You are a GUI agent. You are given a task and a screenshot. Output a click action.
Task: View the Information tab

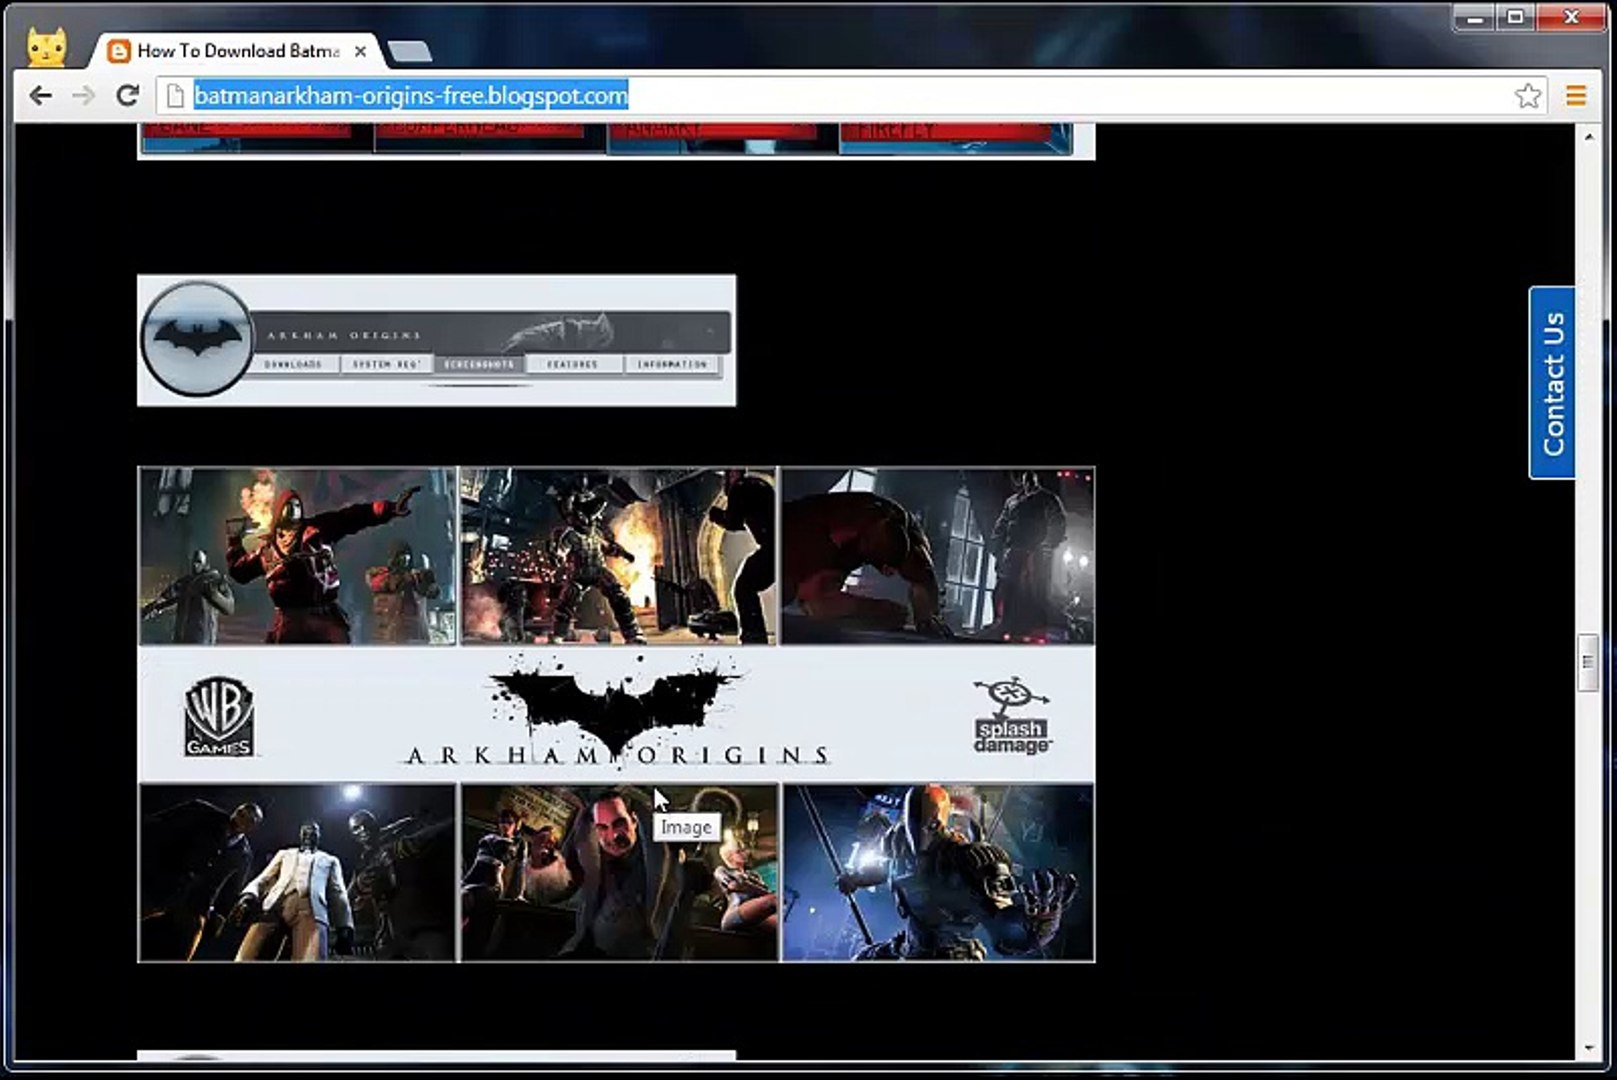pyautogui.click(x=672, y=365)
